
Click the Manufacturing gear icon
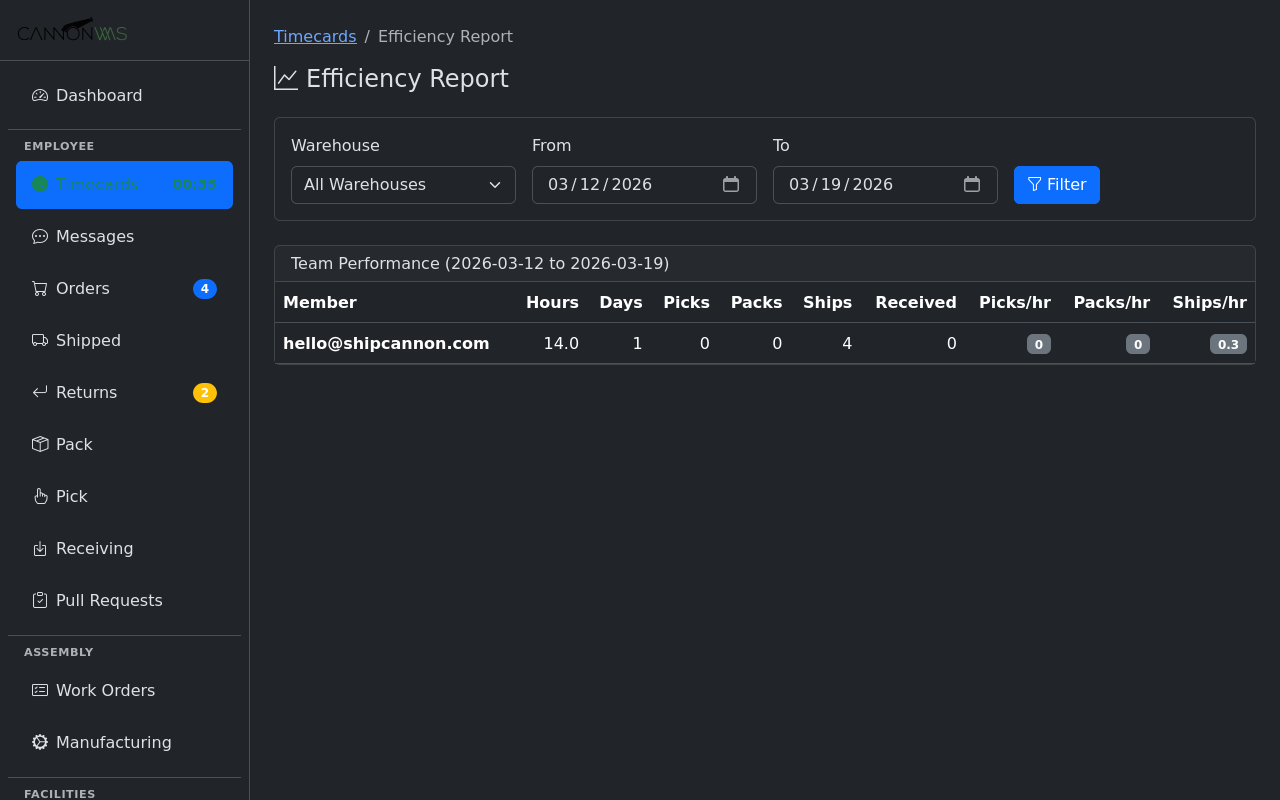(x=39, y=742)
